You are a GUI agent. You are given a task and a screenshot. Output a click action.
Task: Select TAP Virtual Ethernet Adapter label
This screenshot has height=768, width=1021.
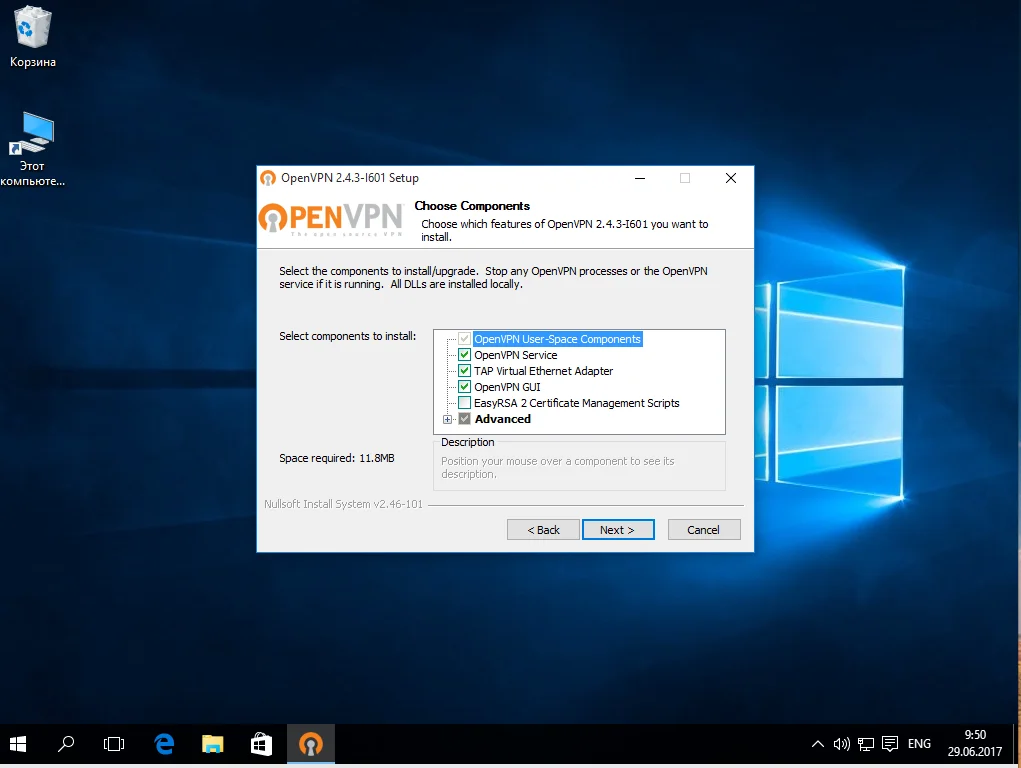click(544, 371)
